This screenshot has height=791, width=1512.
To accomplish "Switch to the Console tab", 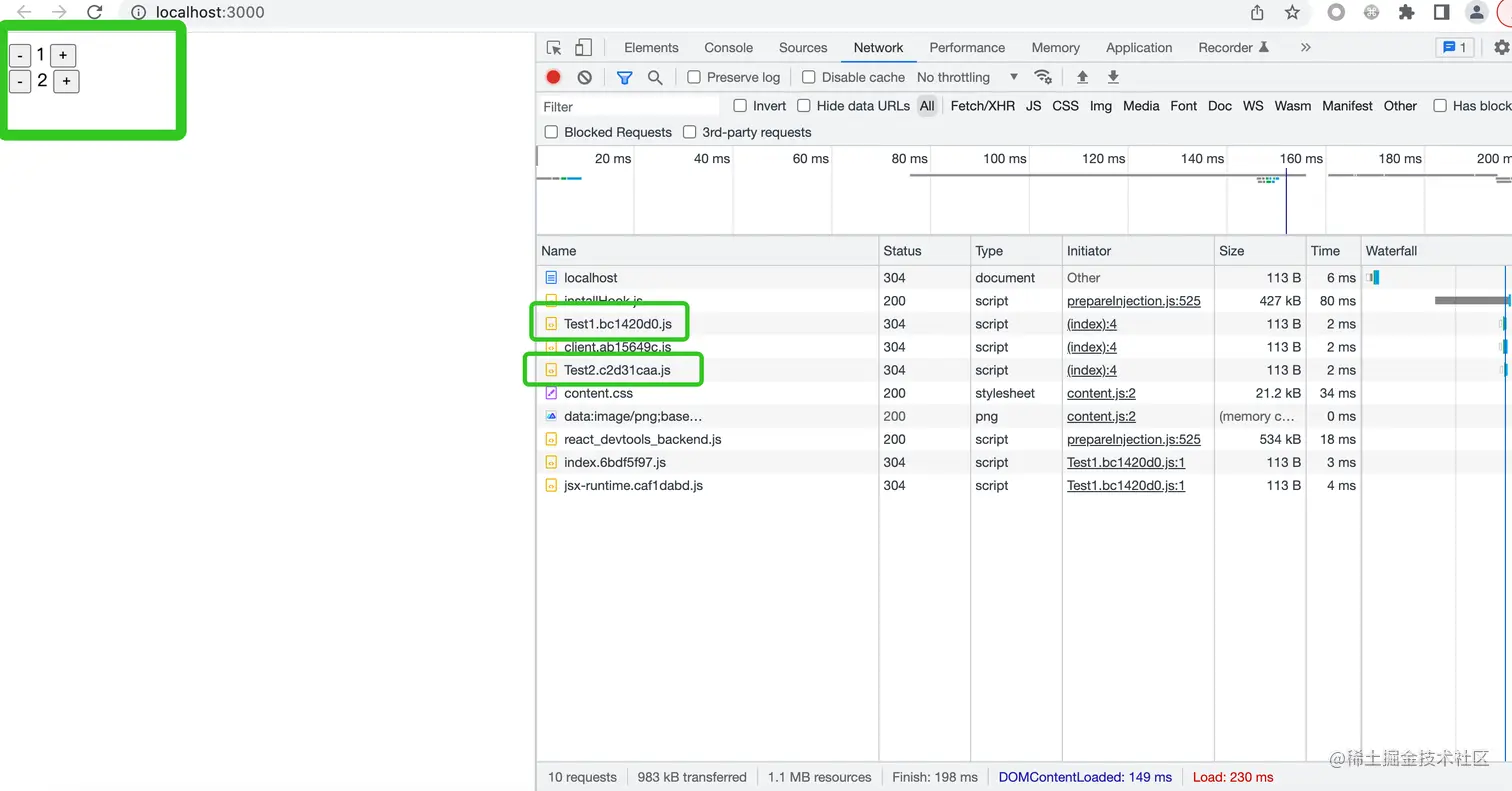I will click(x=729, y=47).
